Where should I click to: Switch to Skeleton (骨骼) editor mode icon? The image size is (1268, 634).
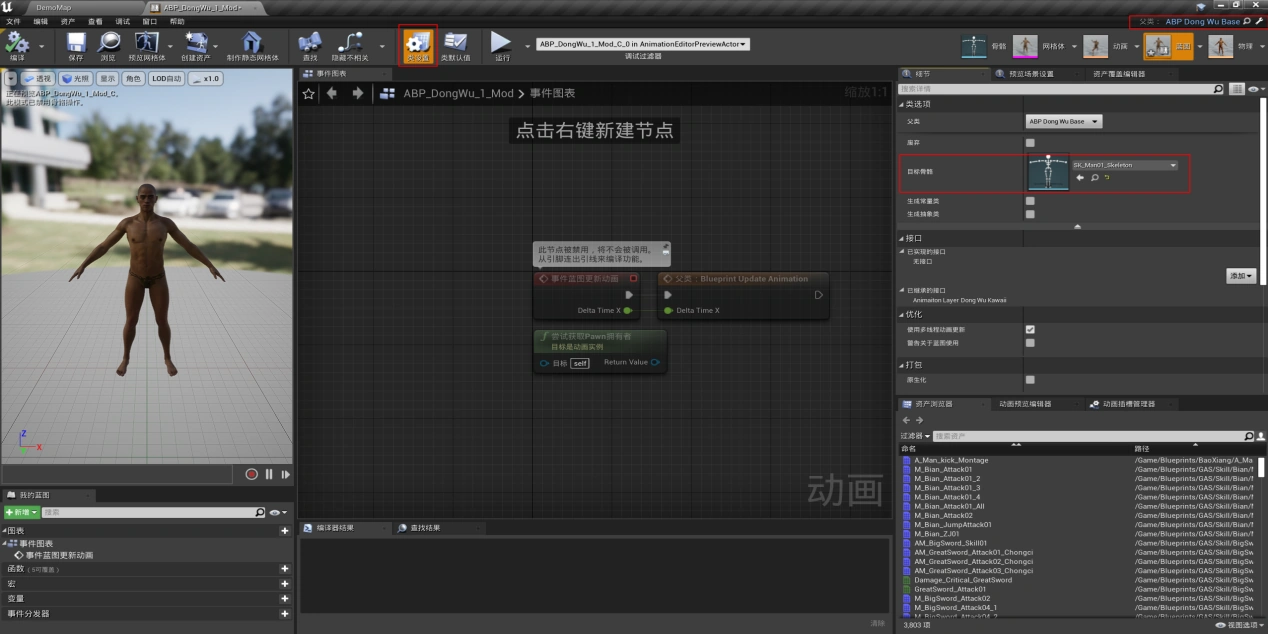click(973, 46)
